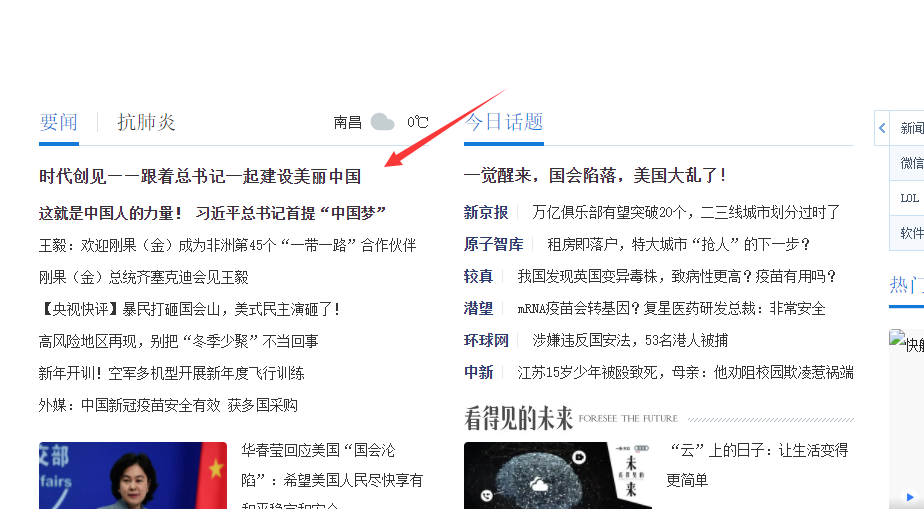Click the Hua Chunying press conference thumbnail

point(133,475)
